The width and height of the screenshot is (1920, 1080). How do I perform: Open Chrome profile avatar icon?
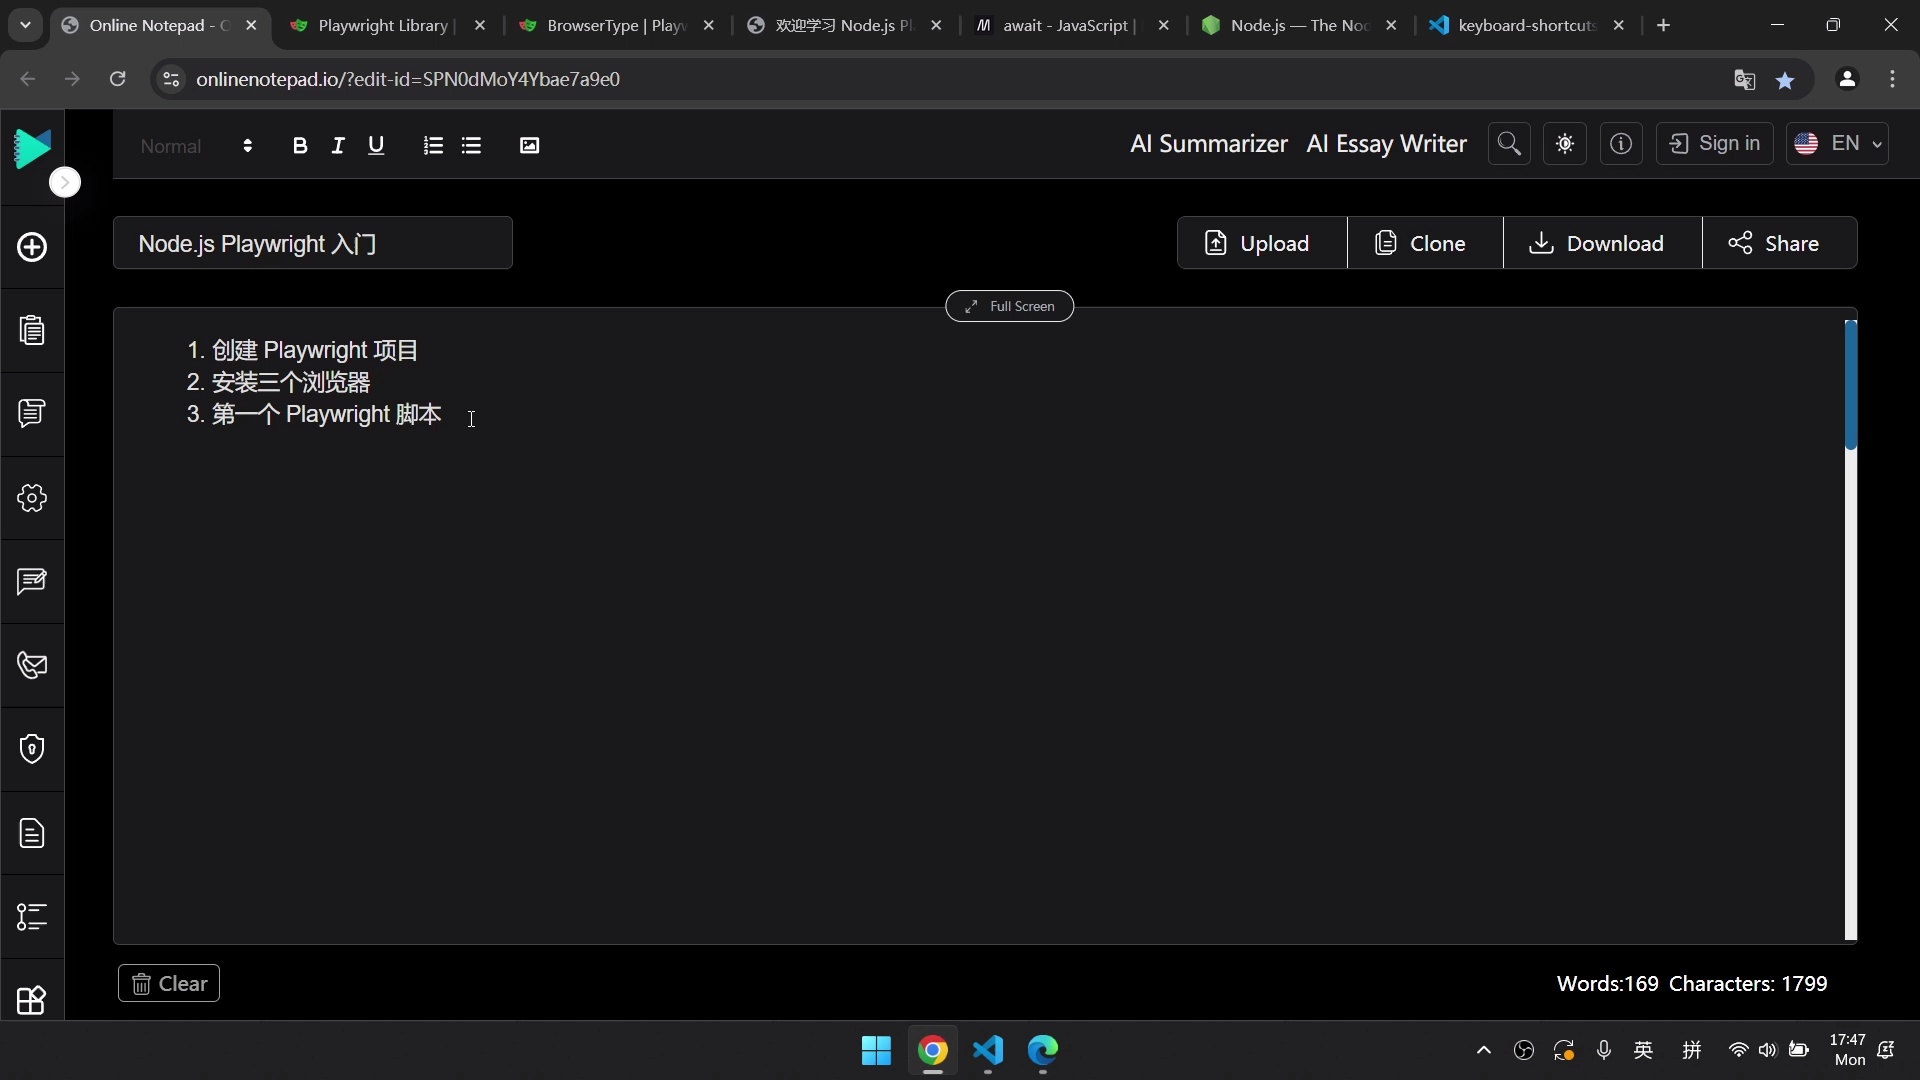pos(1848,79)
